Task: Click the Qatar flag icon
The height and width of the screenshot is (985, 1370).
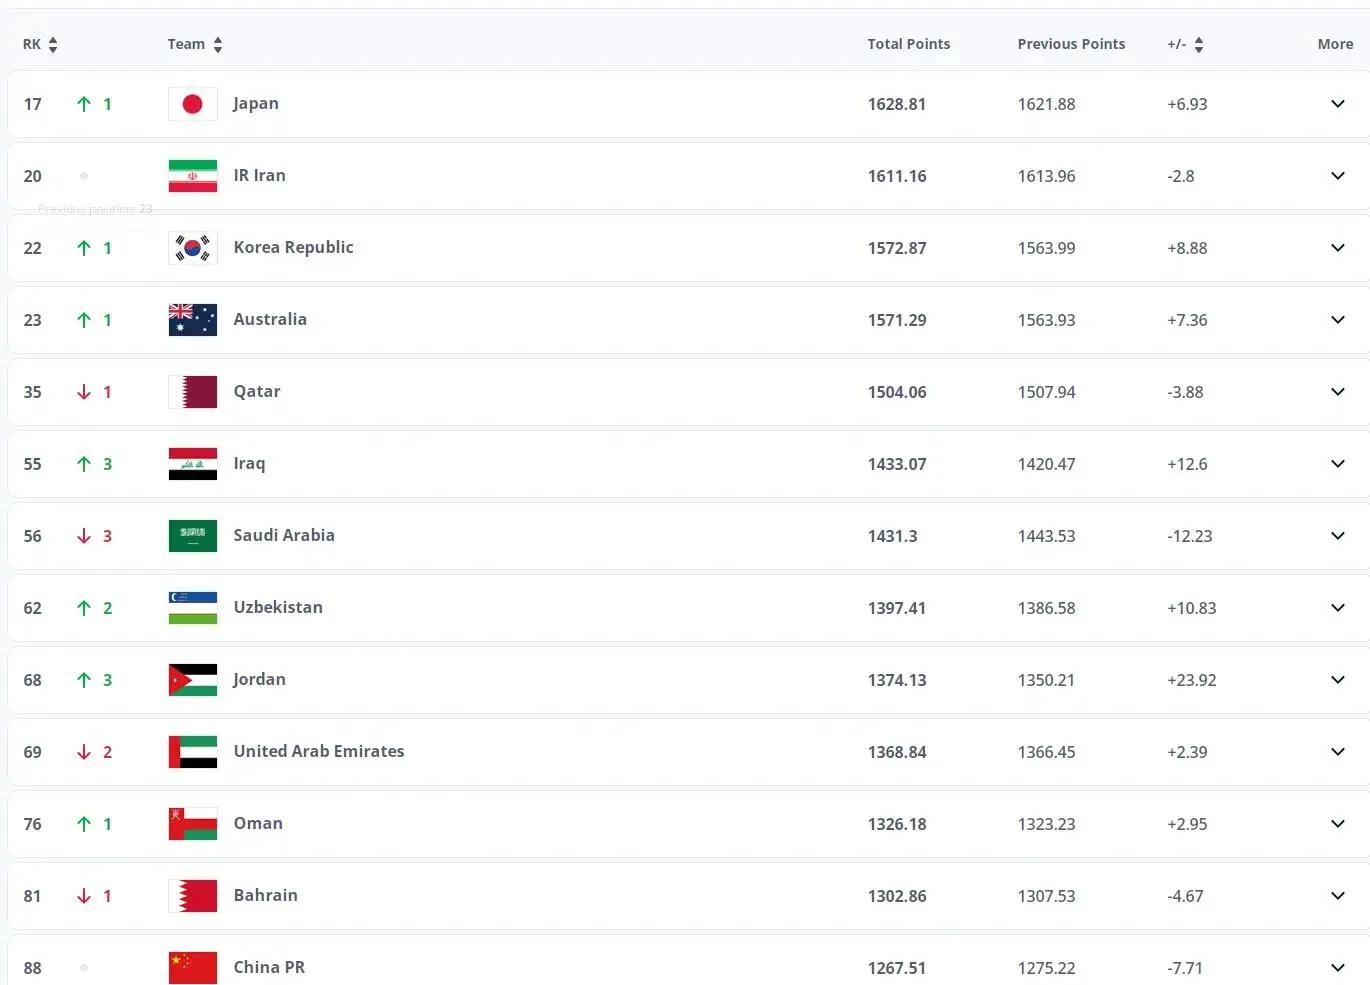Action: click(x=193, y=392)
